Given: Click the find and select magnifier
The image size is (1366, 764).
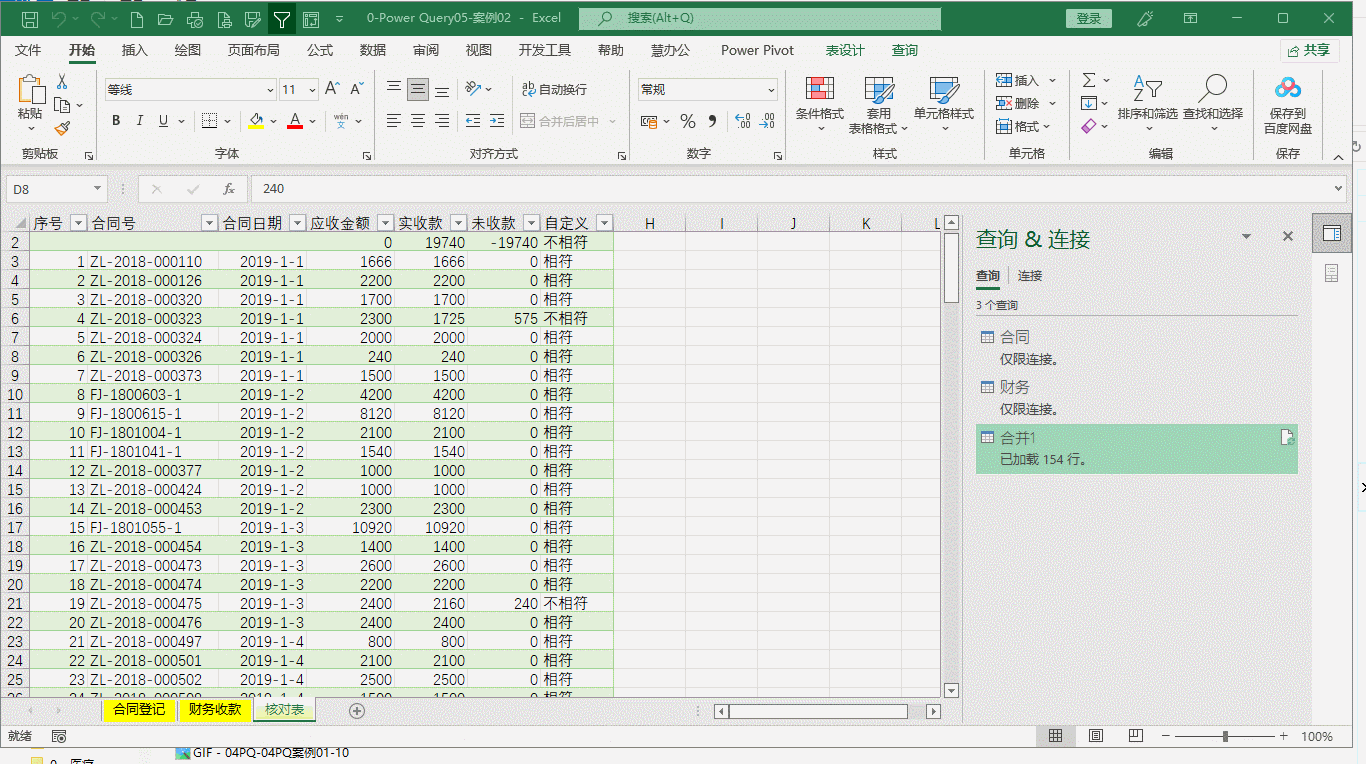Looking at the screenshot, I should (1213, 89).
